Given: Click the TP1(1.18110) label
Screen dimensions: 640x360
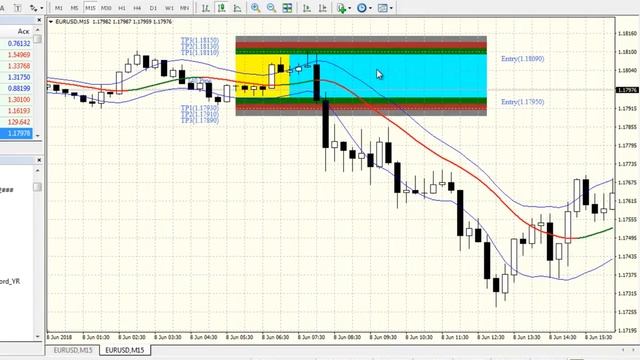Looking at the screenshot, I should 200,53.
